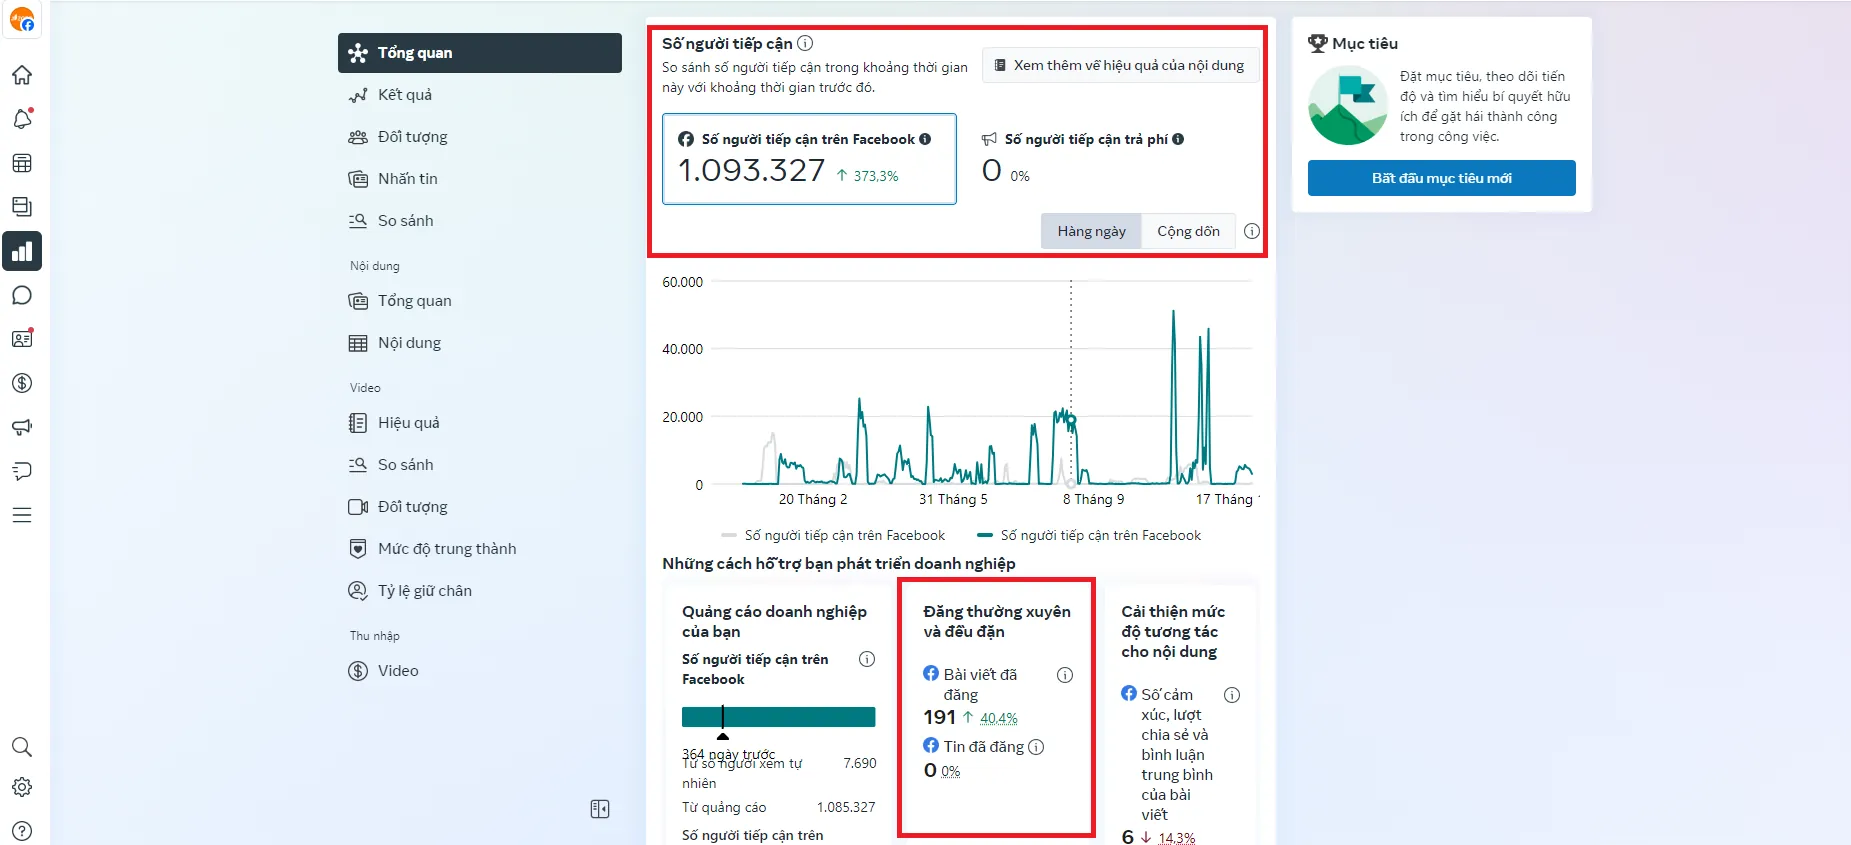
Task: Open the Inbox chat bubble icon
Action: click(x=22, y=295)
